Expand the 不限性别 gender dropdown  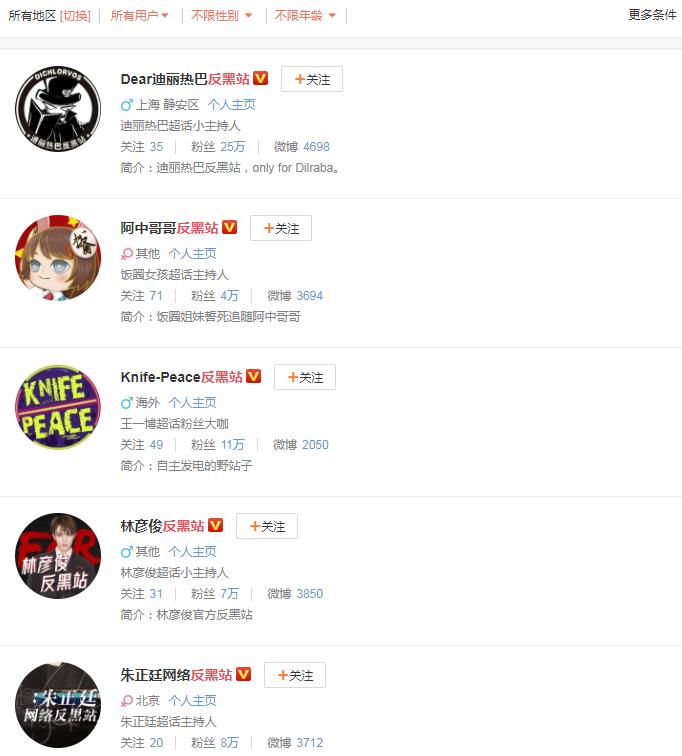[x=221, y=15]
